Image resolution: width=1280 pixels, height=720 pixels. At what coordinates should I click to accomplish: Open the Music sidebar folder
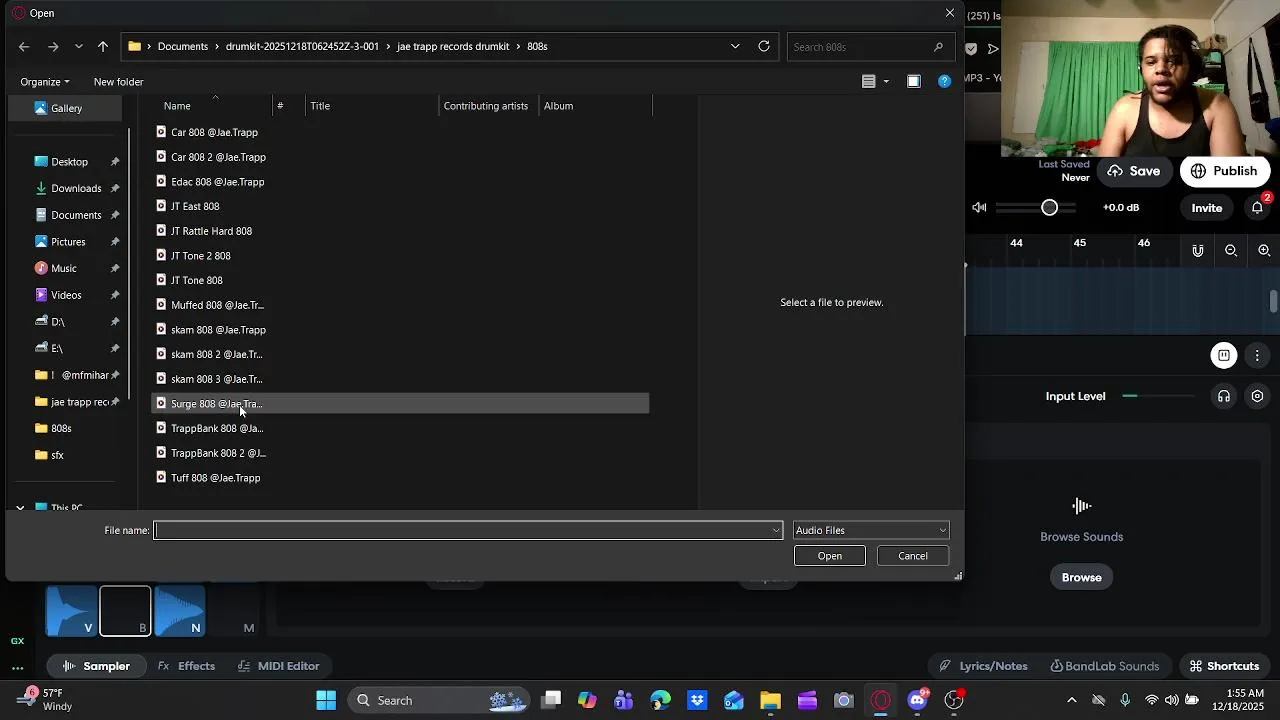click(64, 268)
